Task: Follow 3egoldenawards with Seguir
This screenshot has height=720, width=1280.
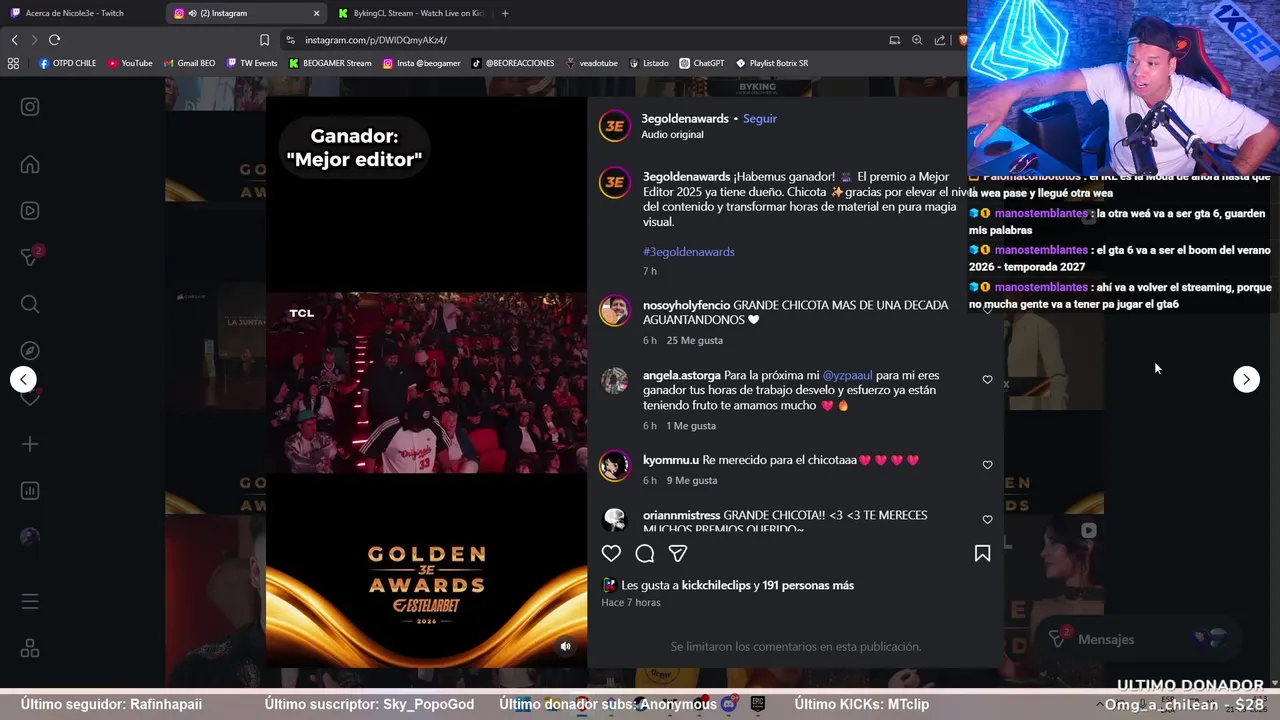Action: pos(760,118)
